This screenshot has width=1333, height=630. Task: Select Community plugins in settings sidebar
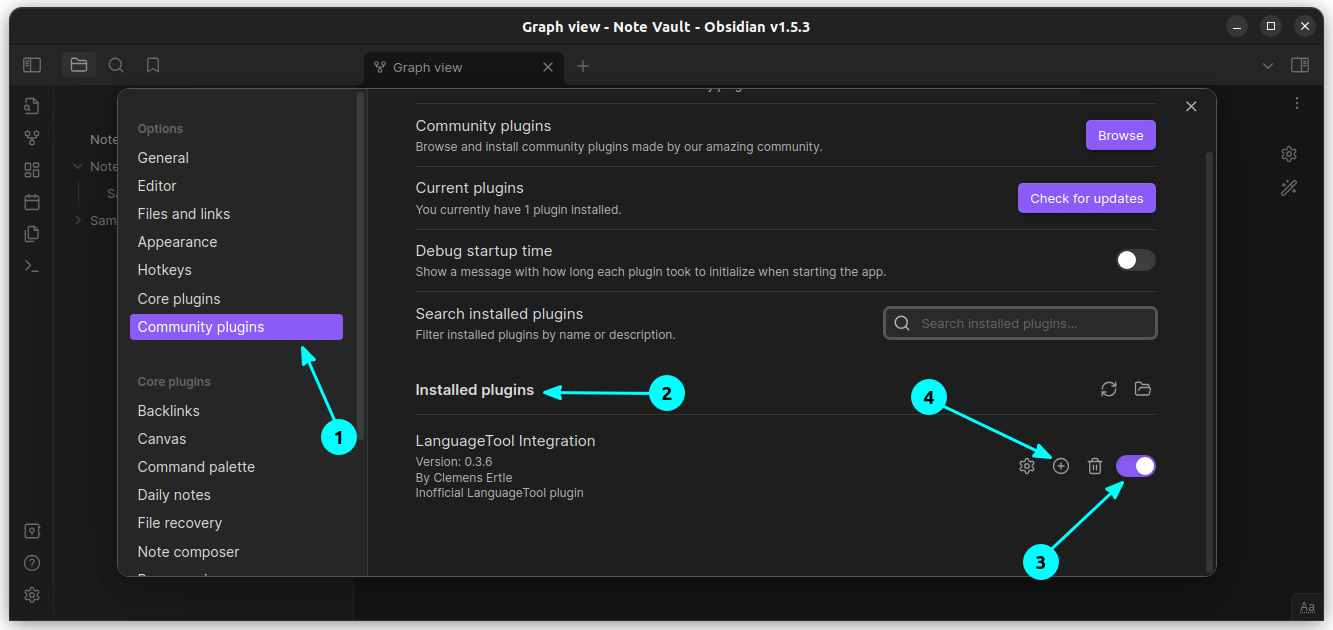[x=236, y=326]
